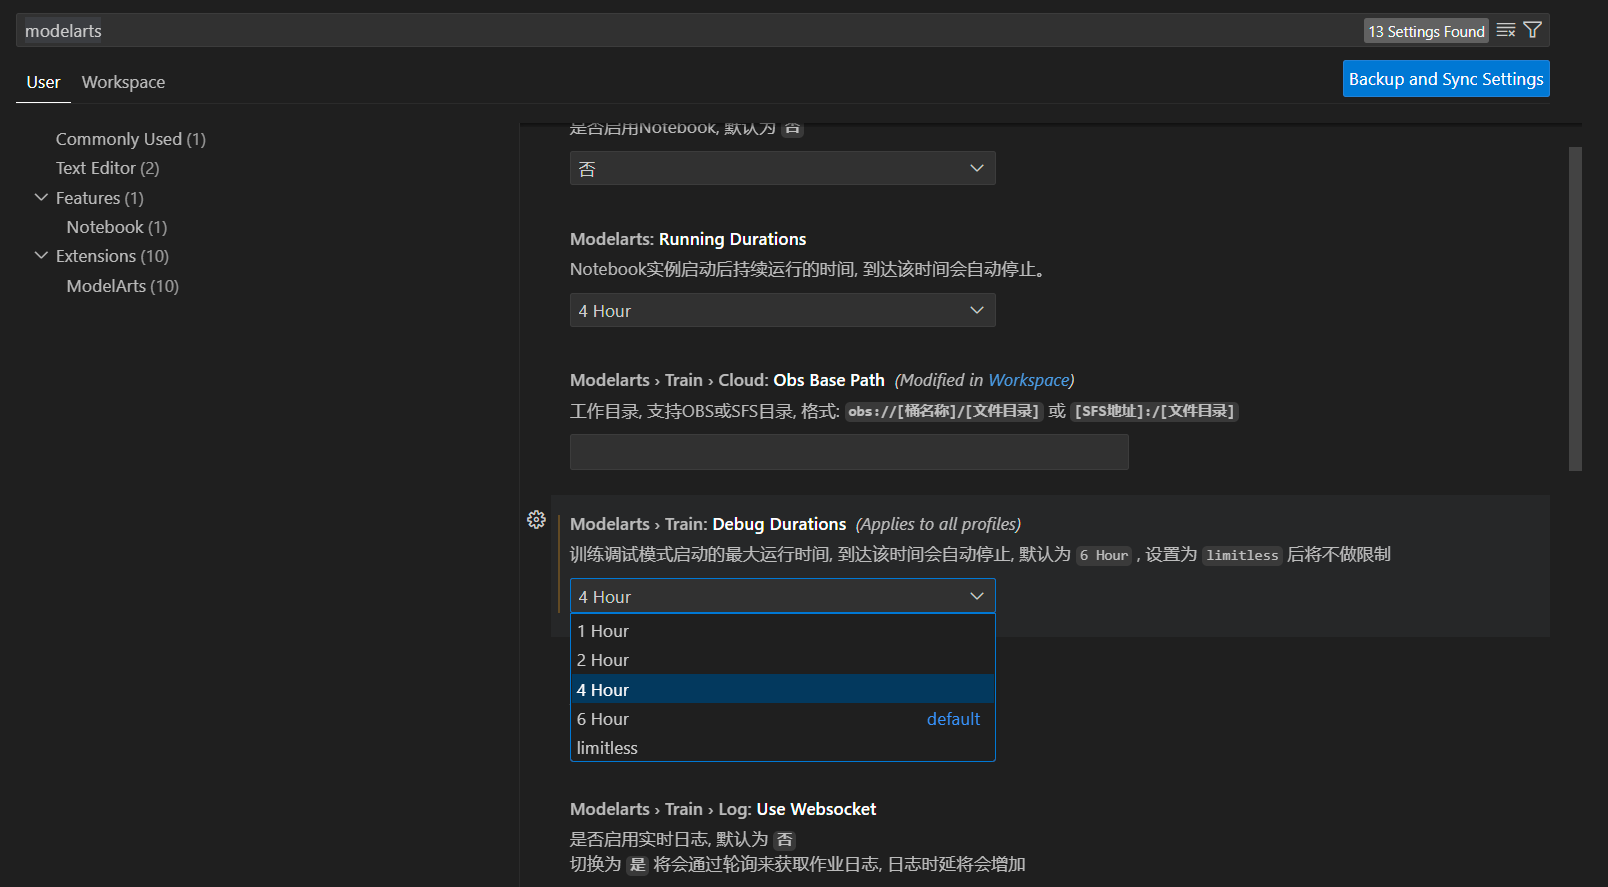Image resolution: width=1608 pixels, height=887 pixels.
Task: Choose 1 Hour from dropdown list
Action: point(783,631)
